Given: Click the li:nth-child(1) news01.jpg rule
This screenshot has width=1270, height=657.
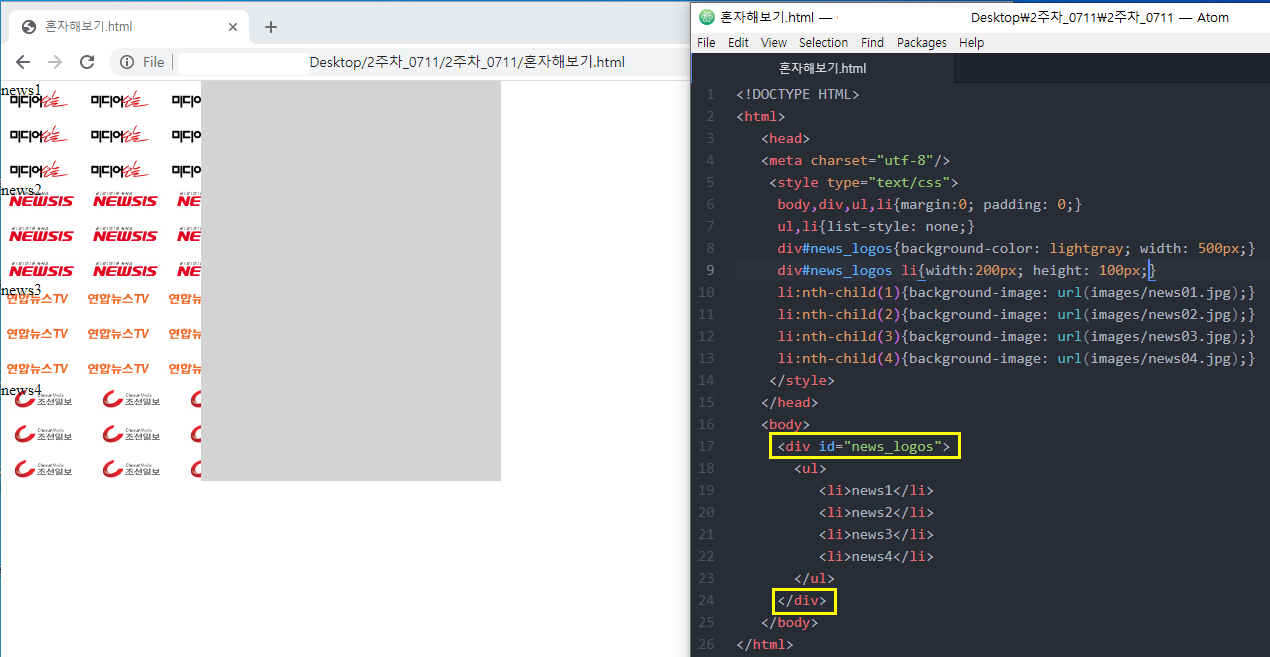Looking at the screenshot, I should 1016,292.
